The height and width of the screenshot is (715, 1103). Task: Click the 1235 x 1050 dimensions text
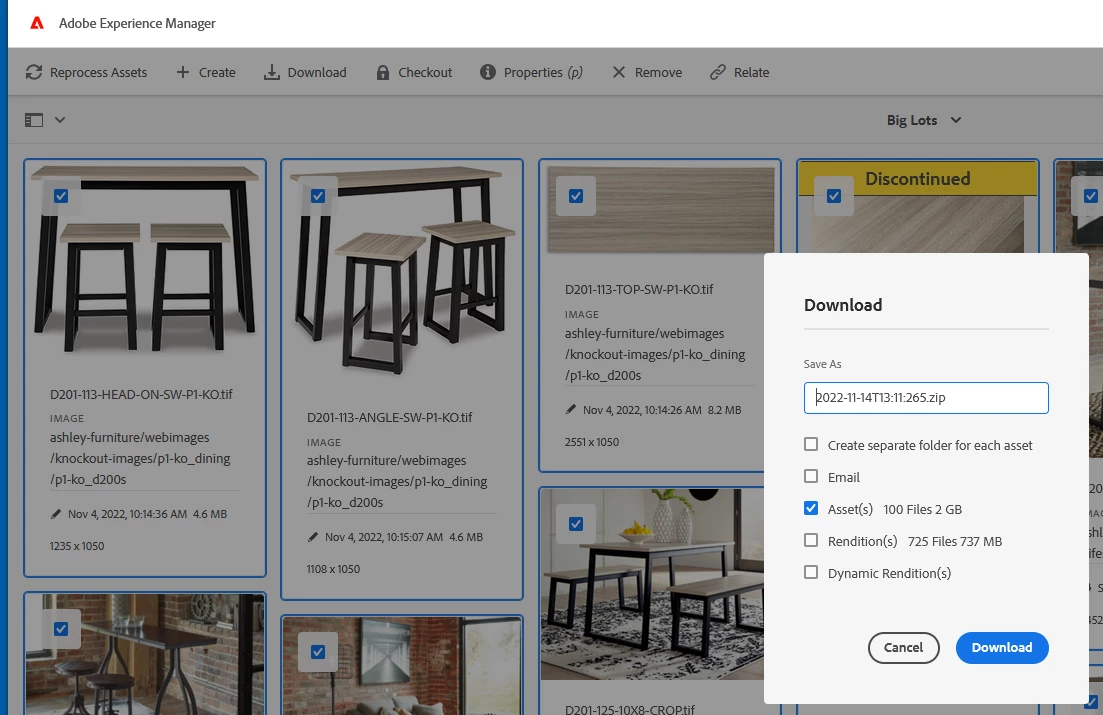[77, 546]
